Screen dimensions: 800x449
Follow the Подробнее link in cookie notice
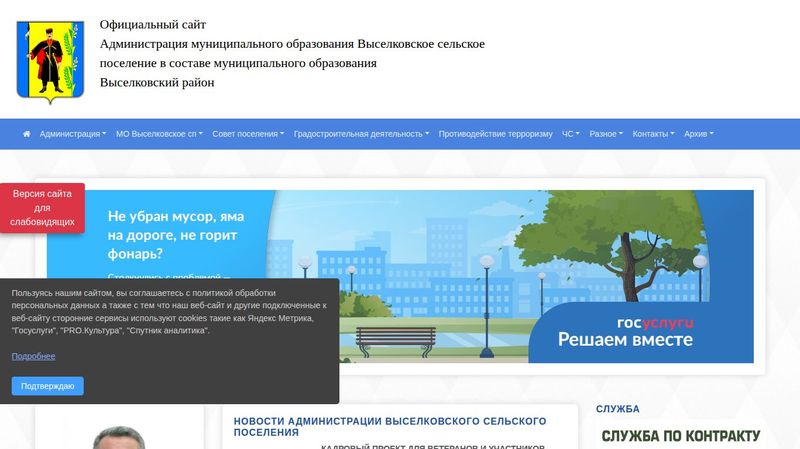33,356
